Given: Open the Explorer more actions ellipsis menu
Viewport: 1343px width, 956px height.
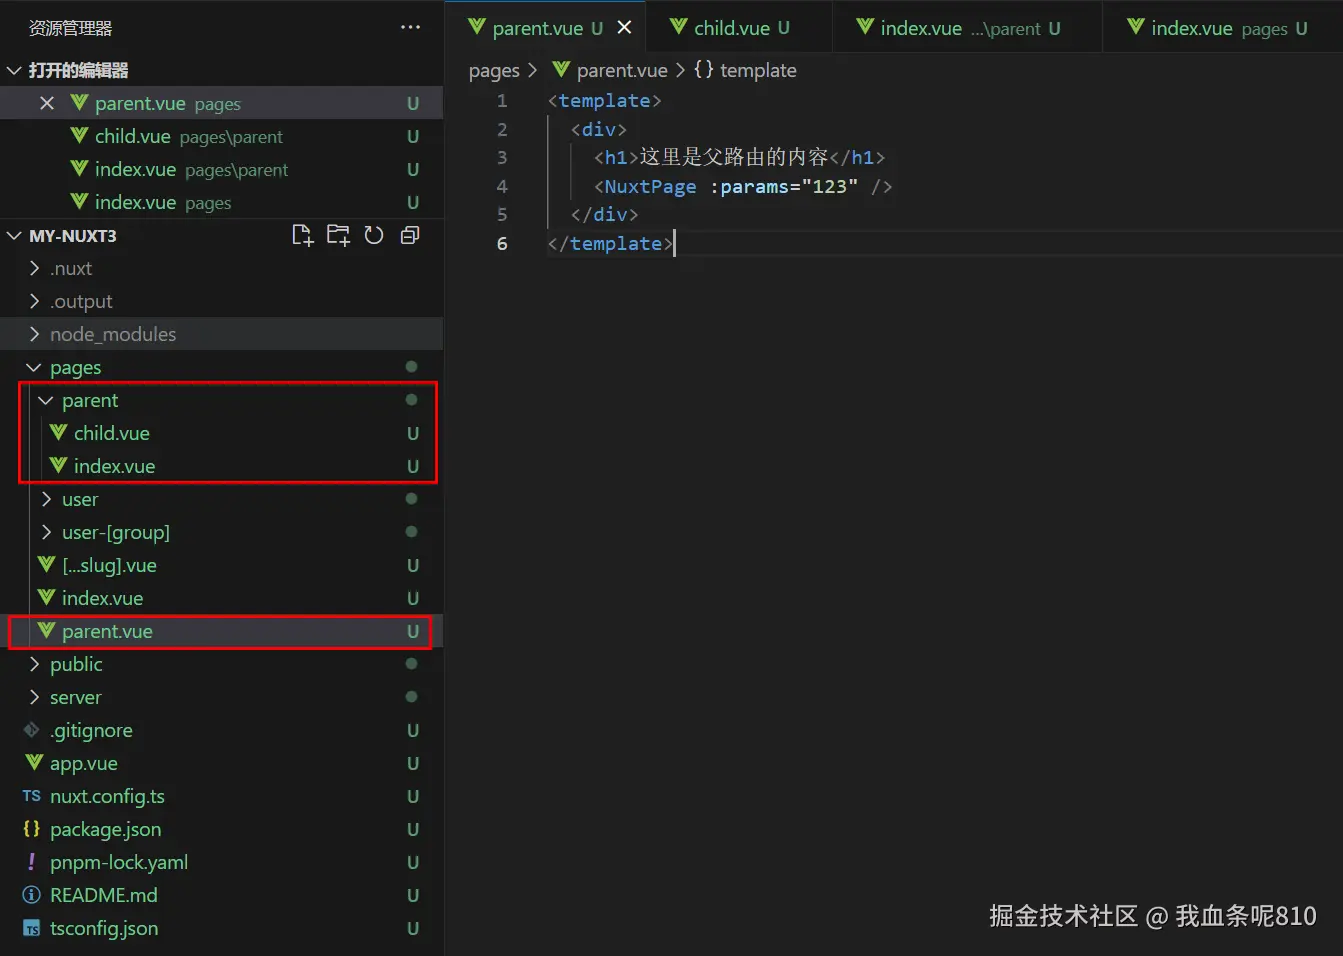Looking at the screenshot, I should pos(410,27).
